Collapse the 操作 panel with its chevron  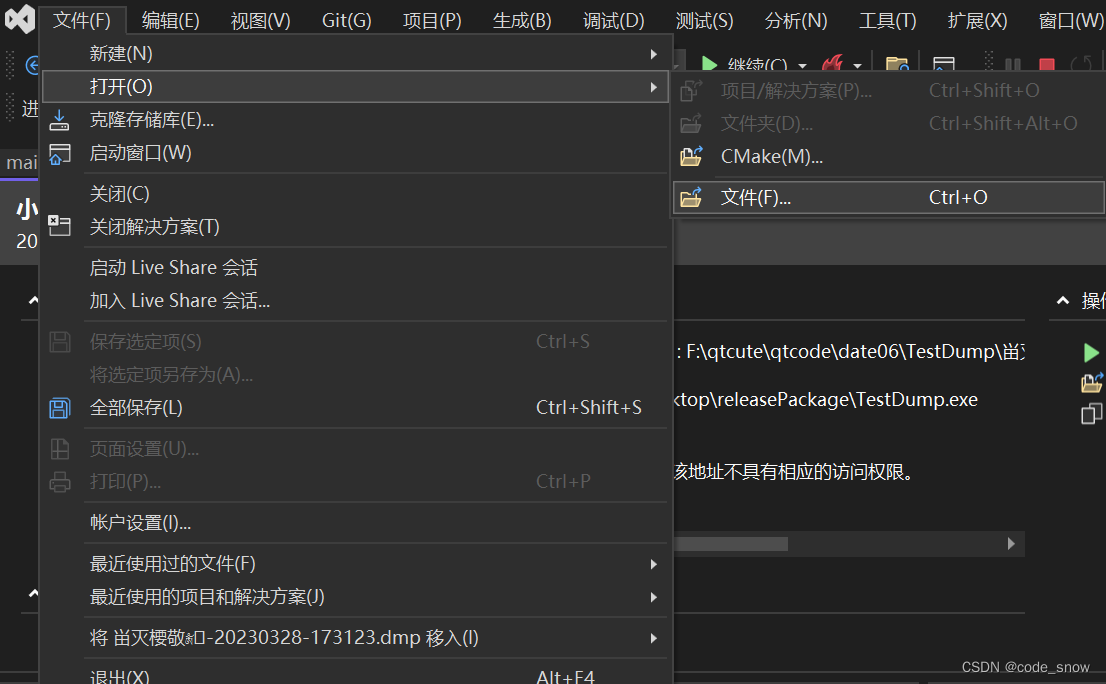click(x=1063, y=300)
